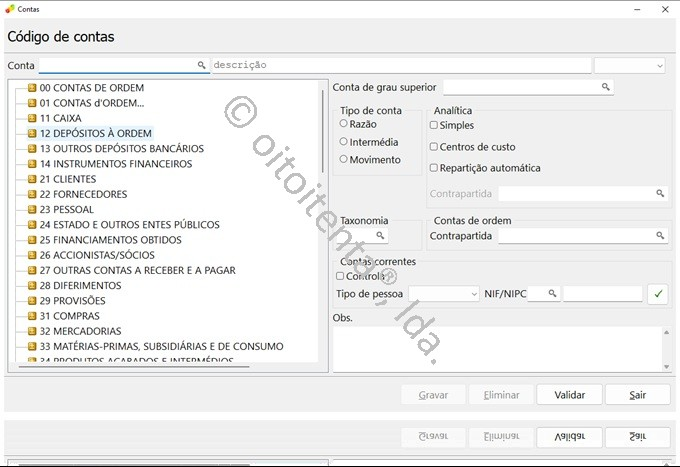Toggle the Controla checkbox in Contas correntes
The height and width of the screenshot is (467, 680).
point(340,276)
